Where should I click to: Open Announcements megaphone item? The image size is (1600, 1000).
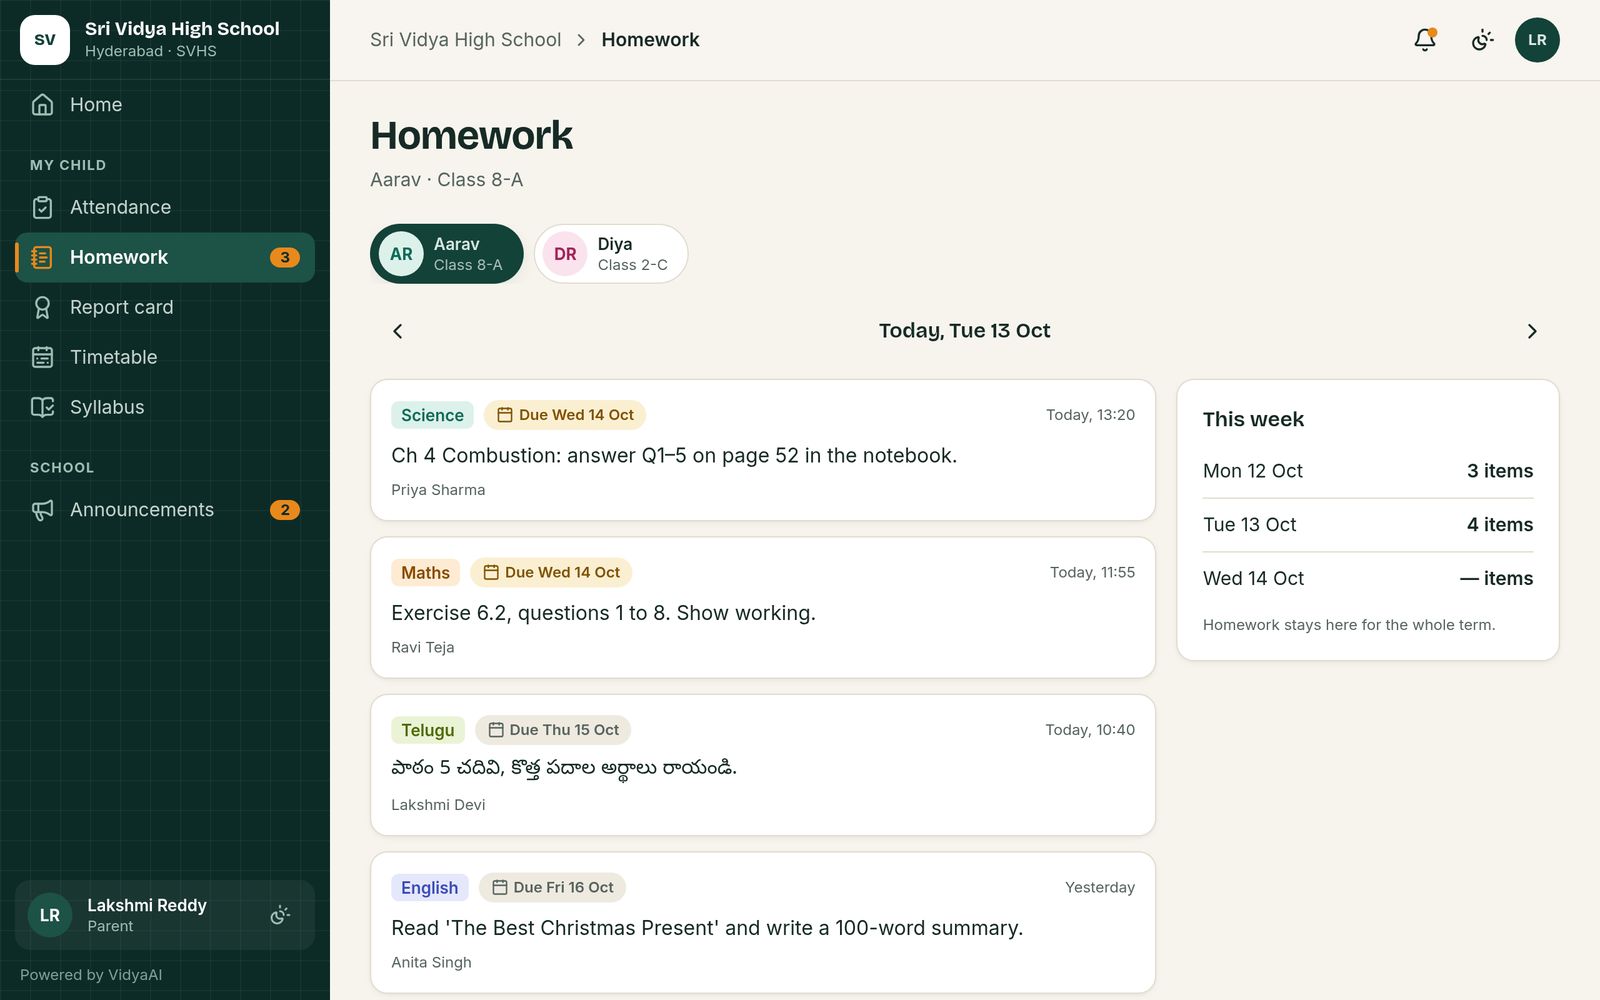[165, 510]
